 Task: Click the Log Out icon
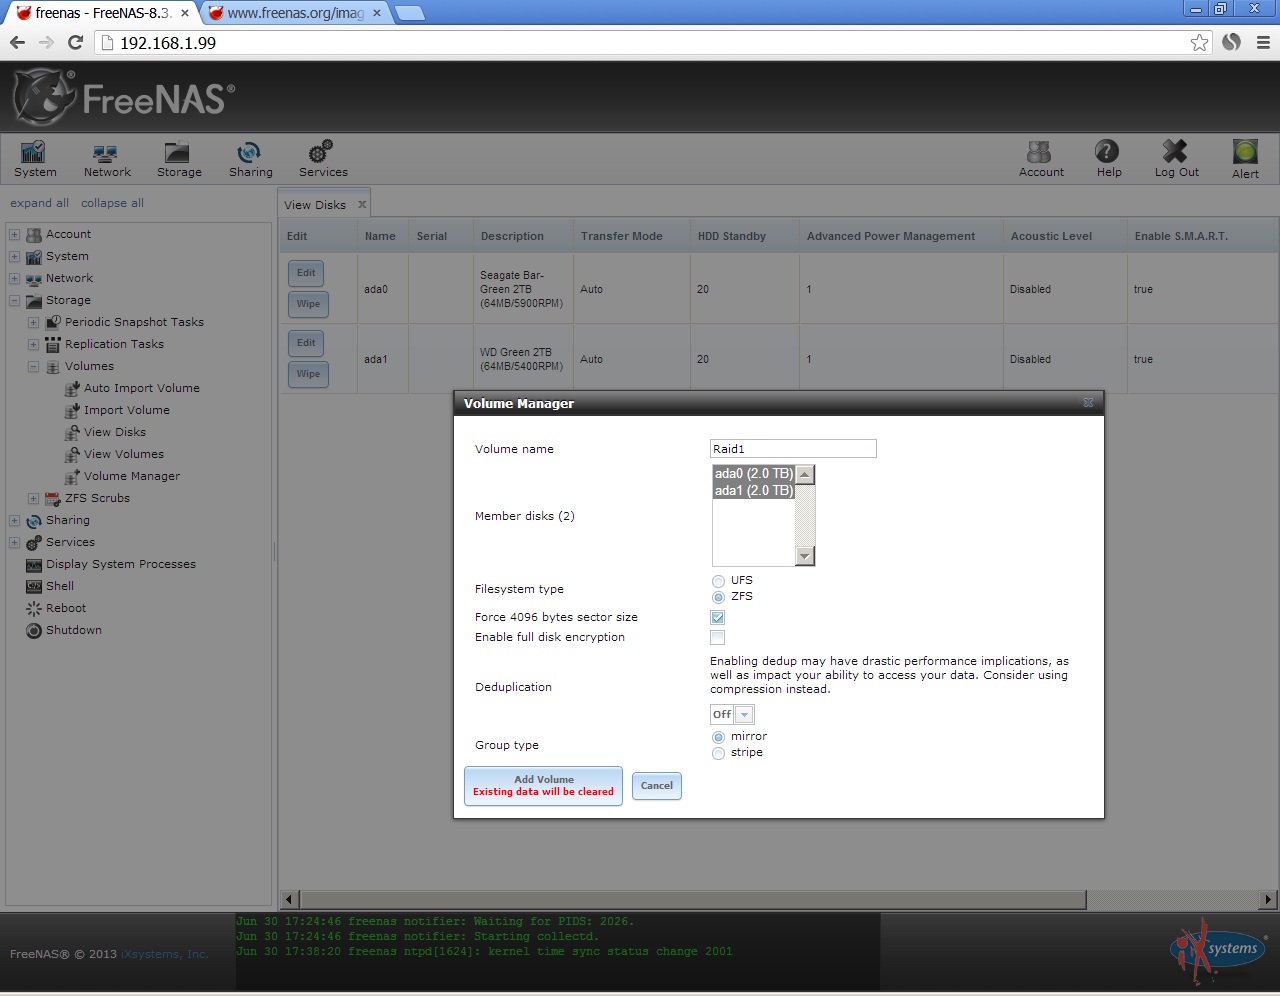[x=1176, y=159]
